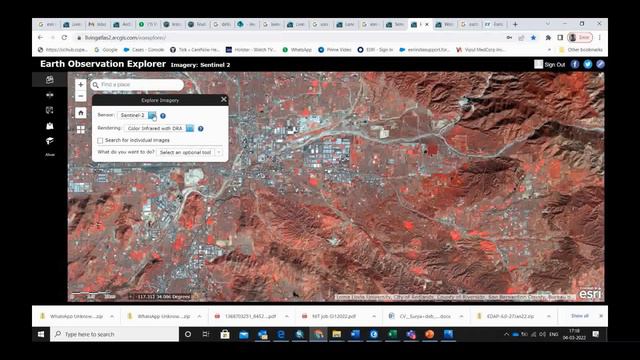The image size is (640, 360).
Task: Click the help icon beside Rendering
Action: coord(200,129)
